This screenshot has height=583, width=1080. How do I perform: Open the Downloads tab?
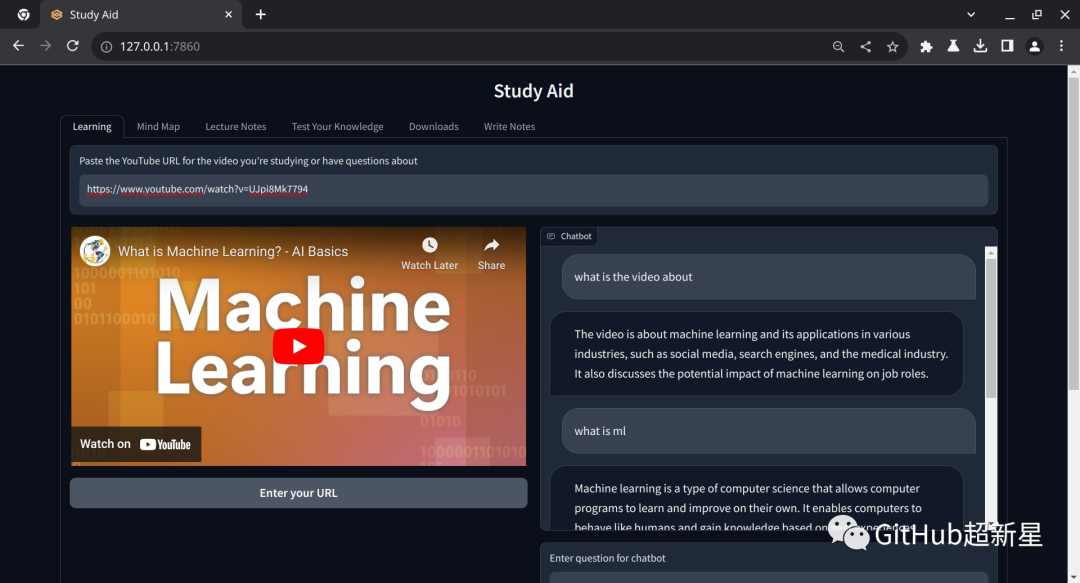click(434, 127)
